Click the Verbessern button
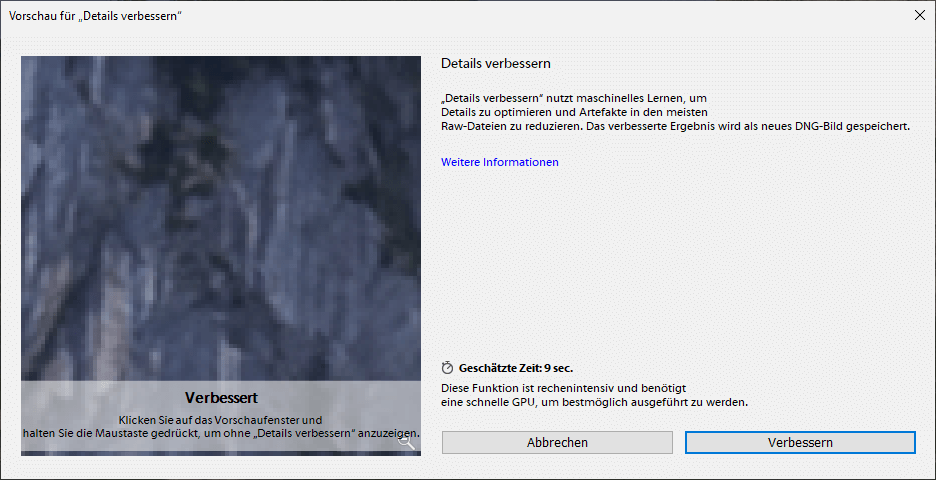 (800, 442)
